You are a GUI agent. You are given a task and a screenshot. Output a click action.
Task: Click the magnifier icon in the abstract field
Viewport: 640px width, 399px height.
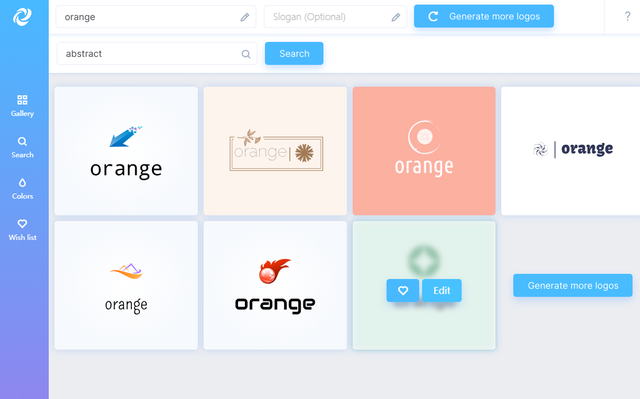pos(246,54)
